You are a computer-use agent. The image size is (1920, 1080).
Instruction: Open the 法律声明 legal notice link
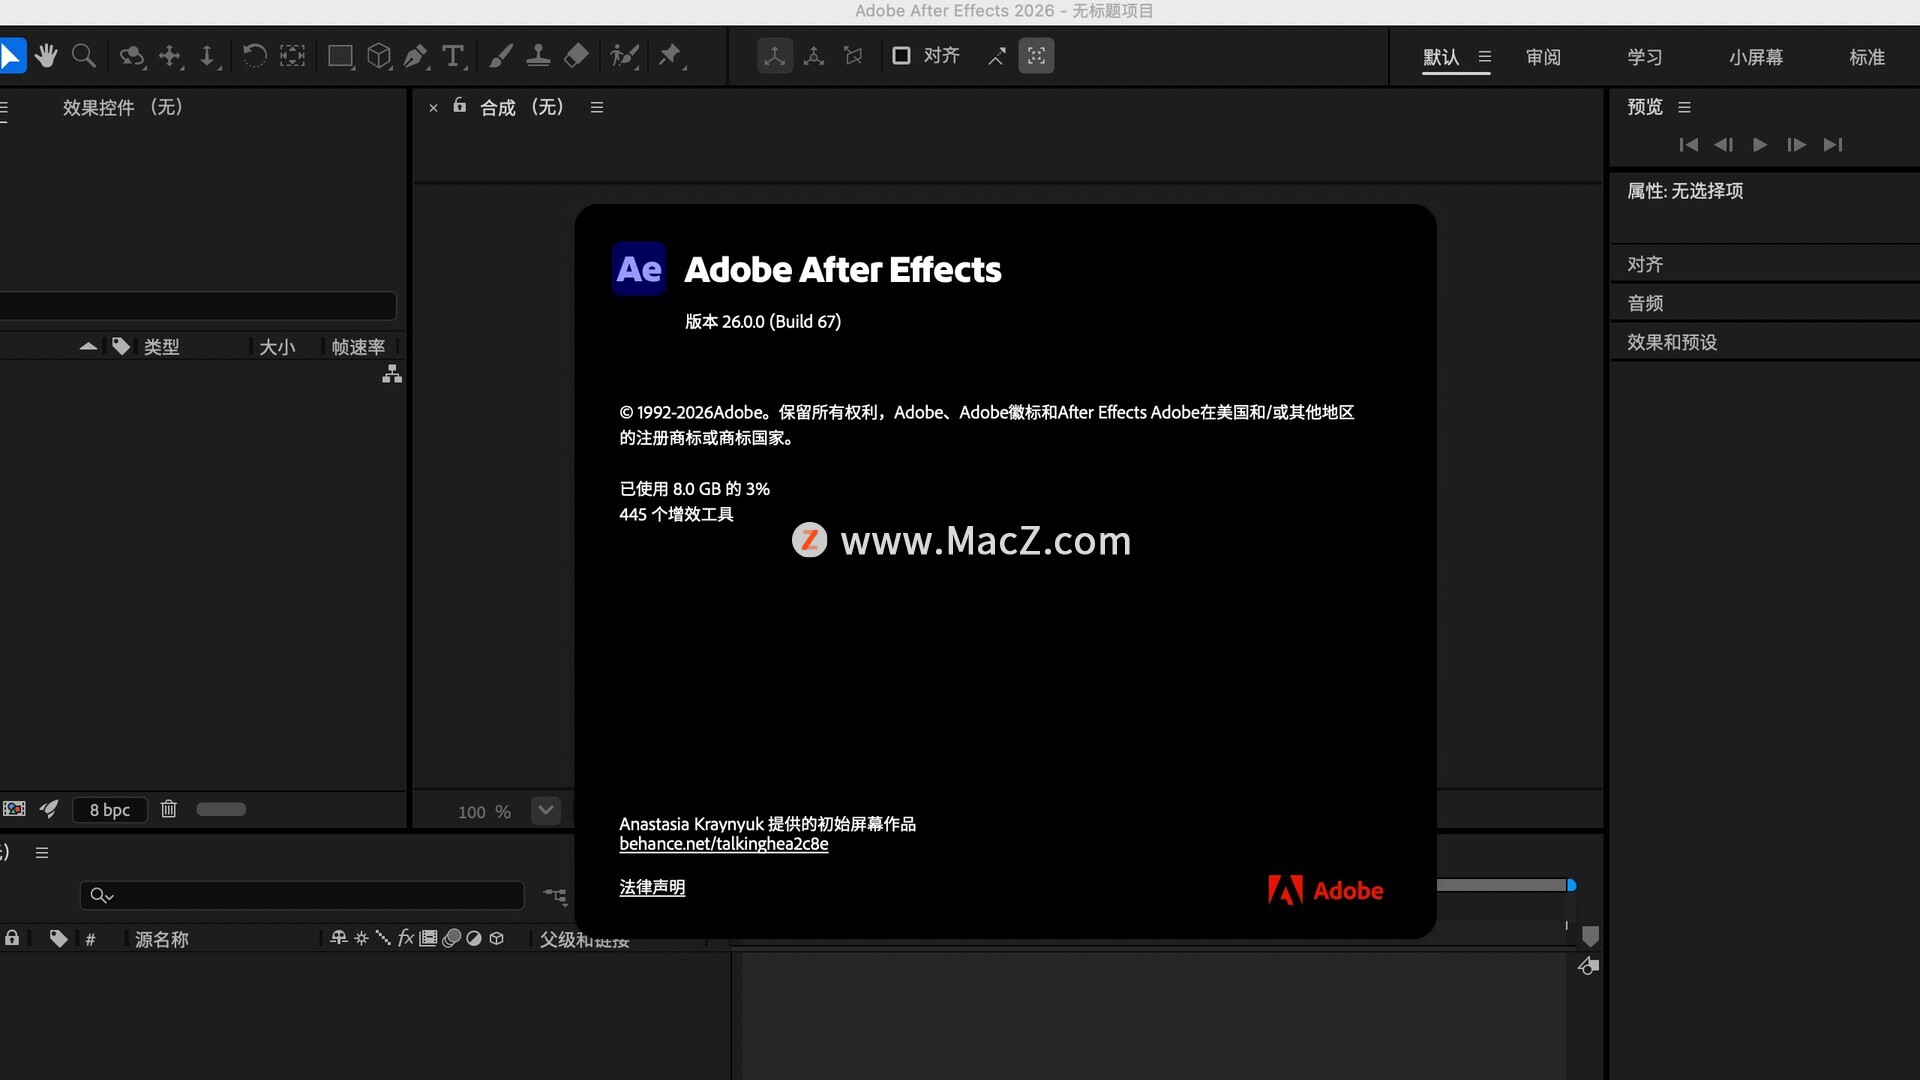(651, 887)
